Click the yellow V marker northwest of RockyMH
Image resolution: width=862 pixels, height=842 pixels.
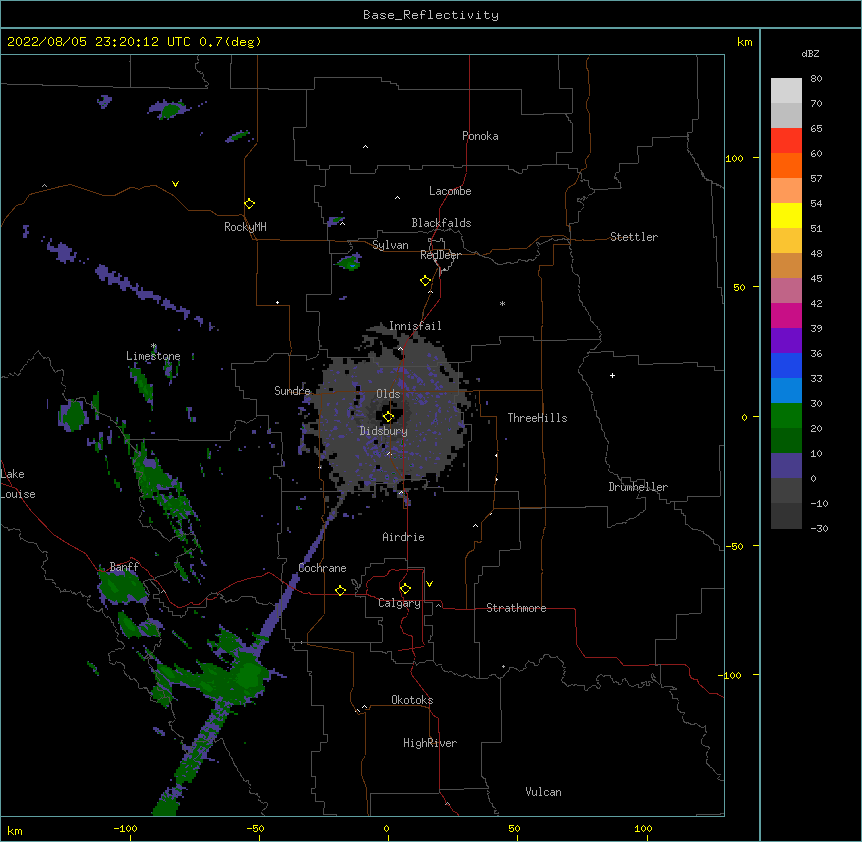pyautogui.click(x=175, y=184)
